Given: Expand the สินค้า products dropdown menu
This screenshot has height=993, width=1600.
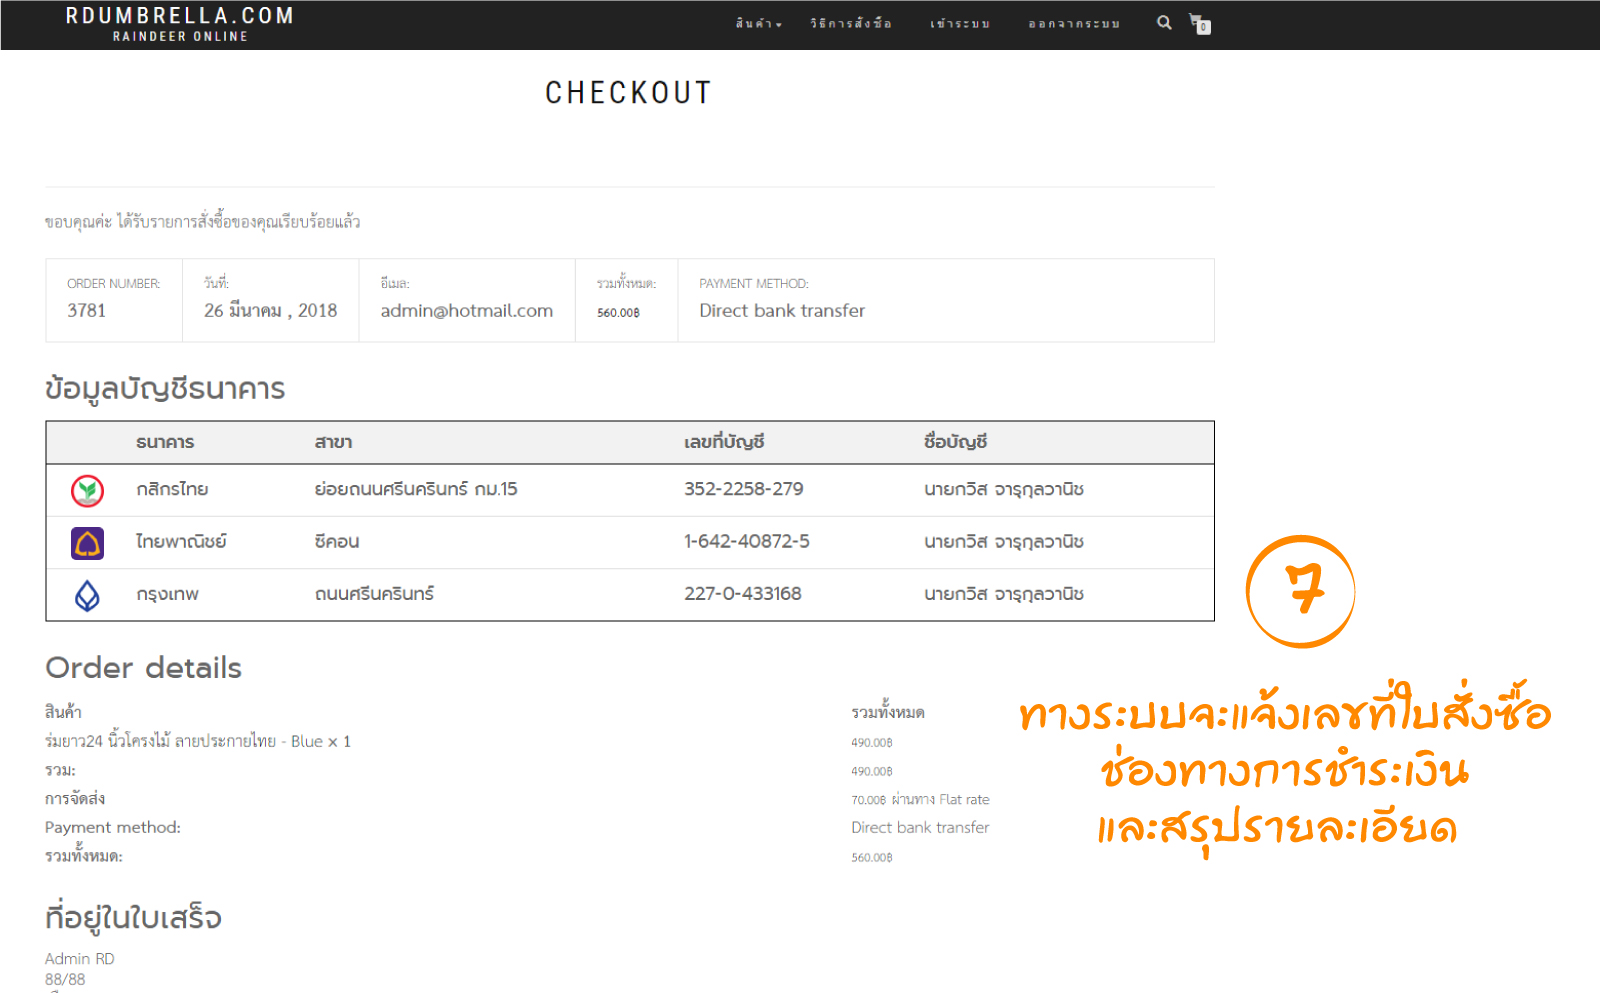Looking at the screenshot, I should tap(758, 23).
